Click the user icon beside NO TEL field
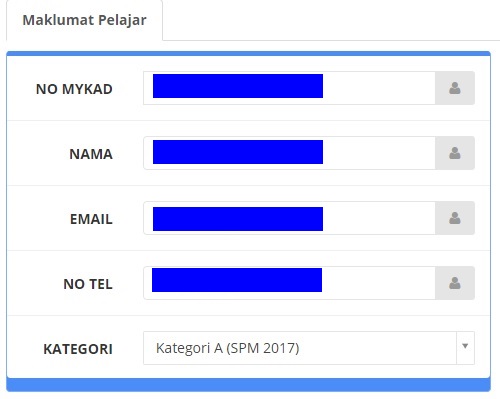500x399 pixels. click(455, 283)
